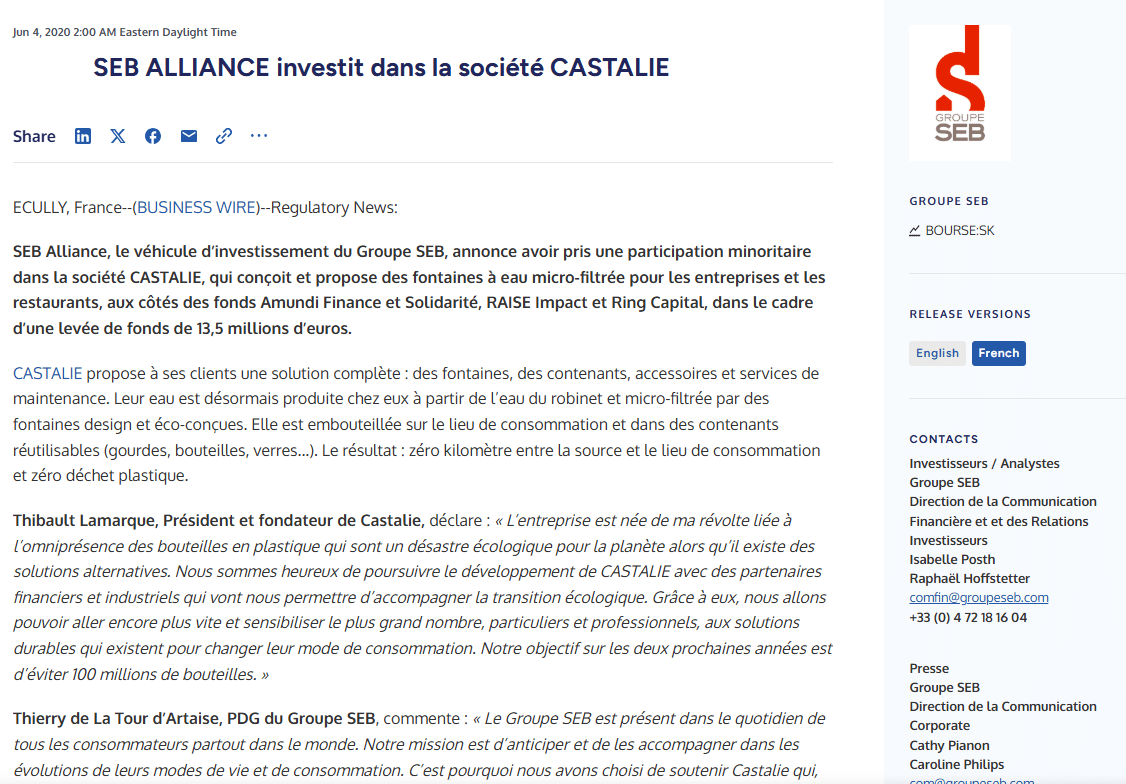Click the CONTACTS heading

pos(944,439)
